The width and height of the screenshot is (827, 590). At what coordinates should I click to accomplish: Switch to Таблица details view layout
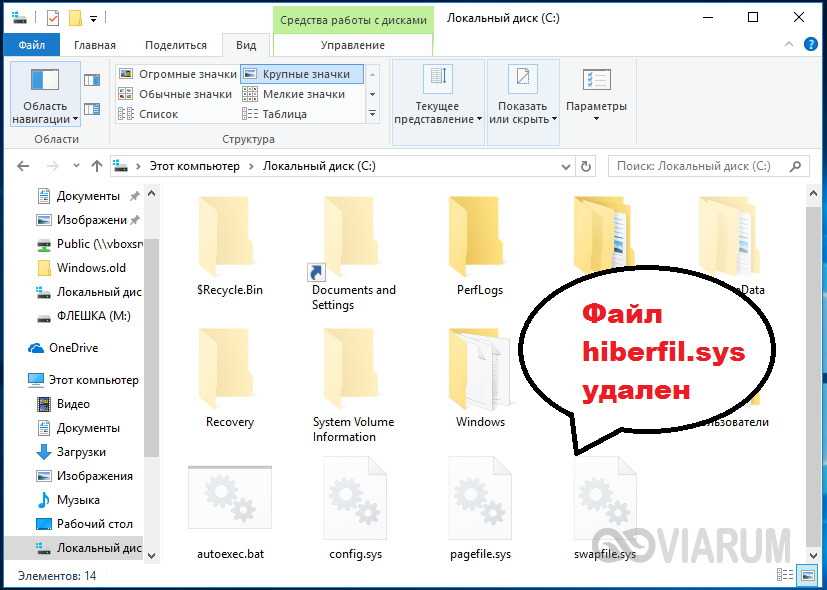(284, 114)
